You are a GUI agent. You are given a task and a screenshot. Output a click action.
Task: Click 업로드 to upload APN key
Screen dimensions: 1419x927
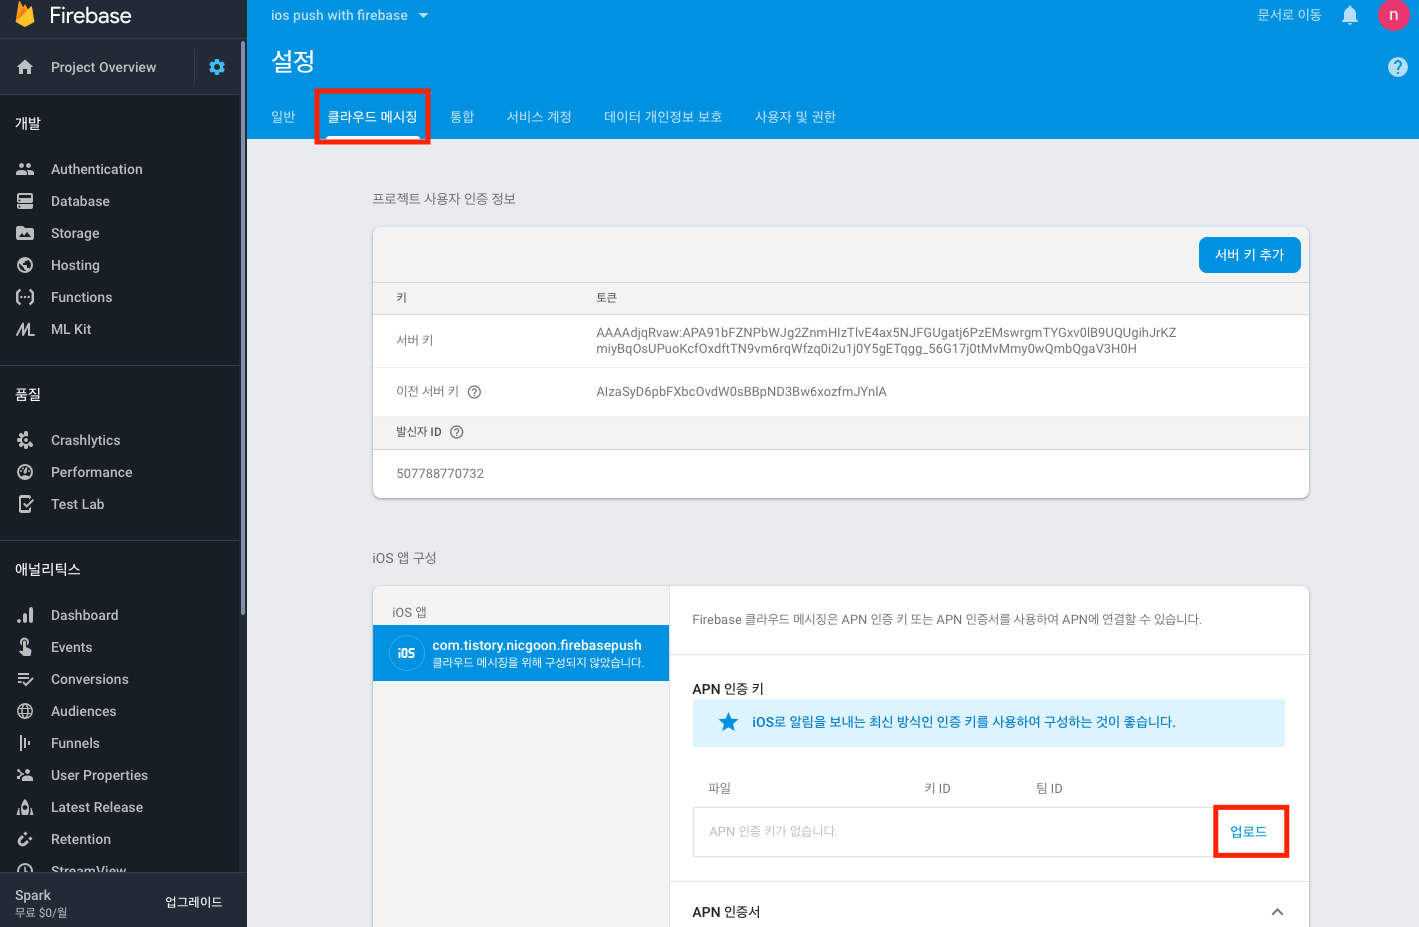tap(1249, 832)
